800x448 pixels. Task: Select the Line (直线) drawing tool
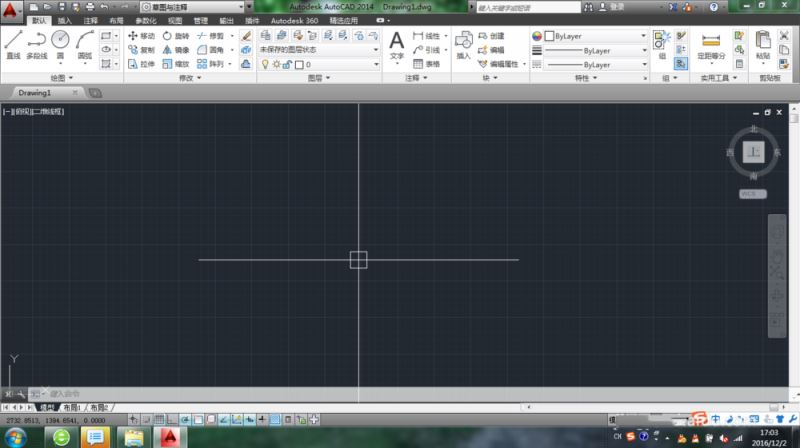13,43
